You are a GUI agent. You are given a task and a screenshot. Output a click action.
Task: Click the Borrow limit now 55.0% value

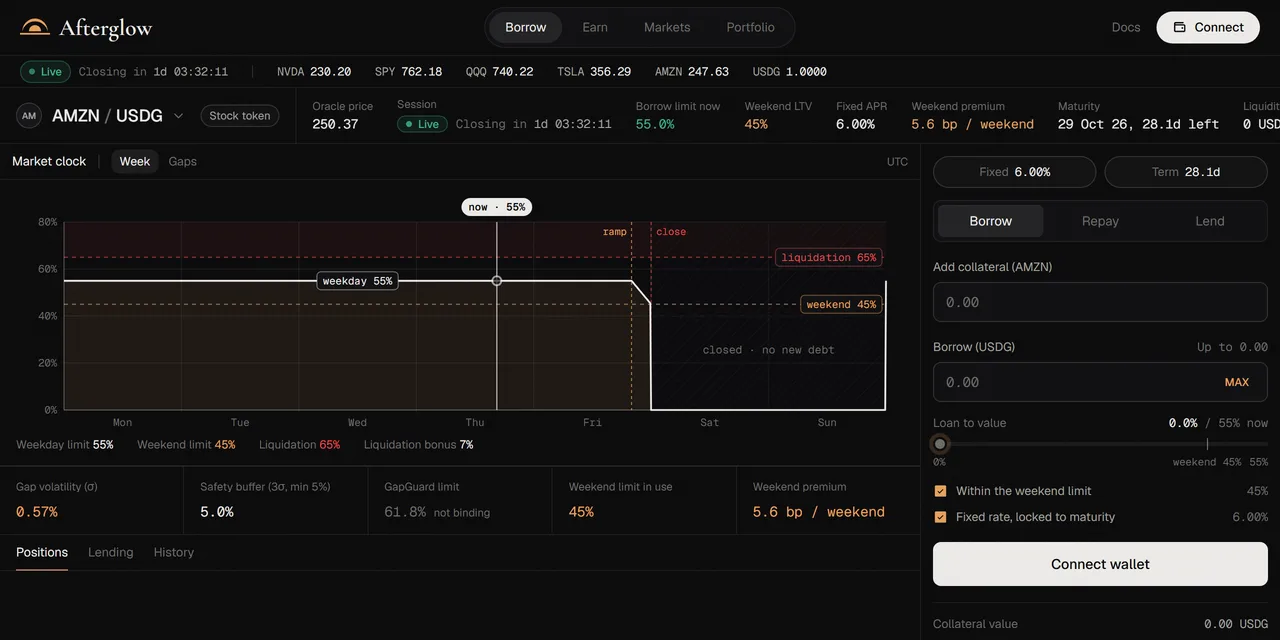click(x=655, y=124)
